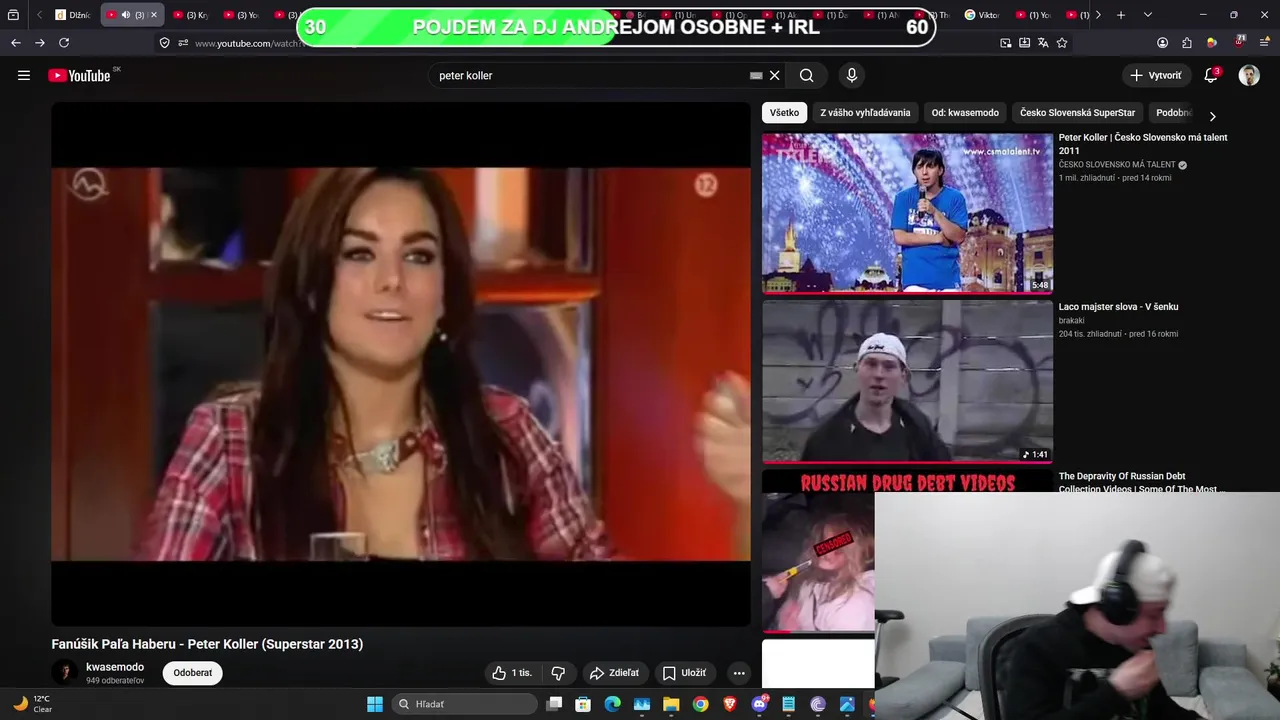This screenshot has width=1280, height=720.
Task: Run search with magnifier button
Action: pos(807,75)
